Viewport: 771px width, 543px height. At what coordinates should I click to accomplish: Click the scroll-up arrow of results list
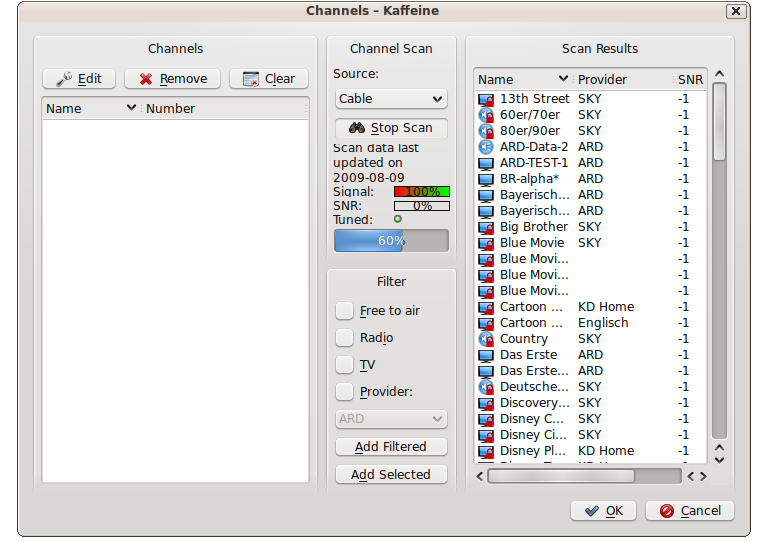[x=719, y=74]
